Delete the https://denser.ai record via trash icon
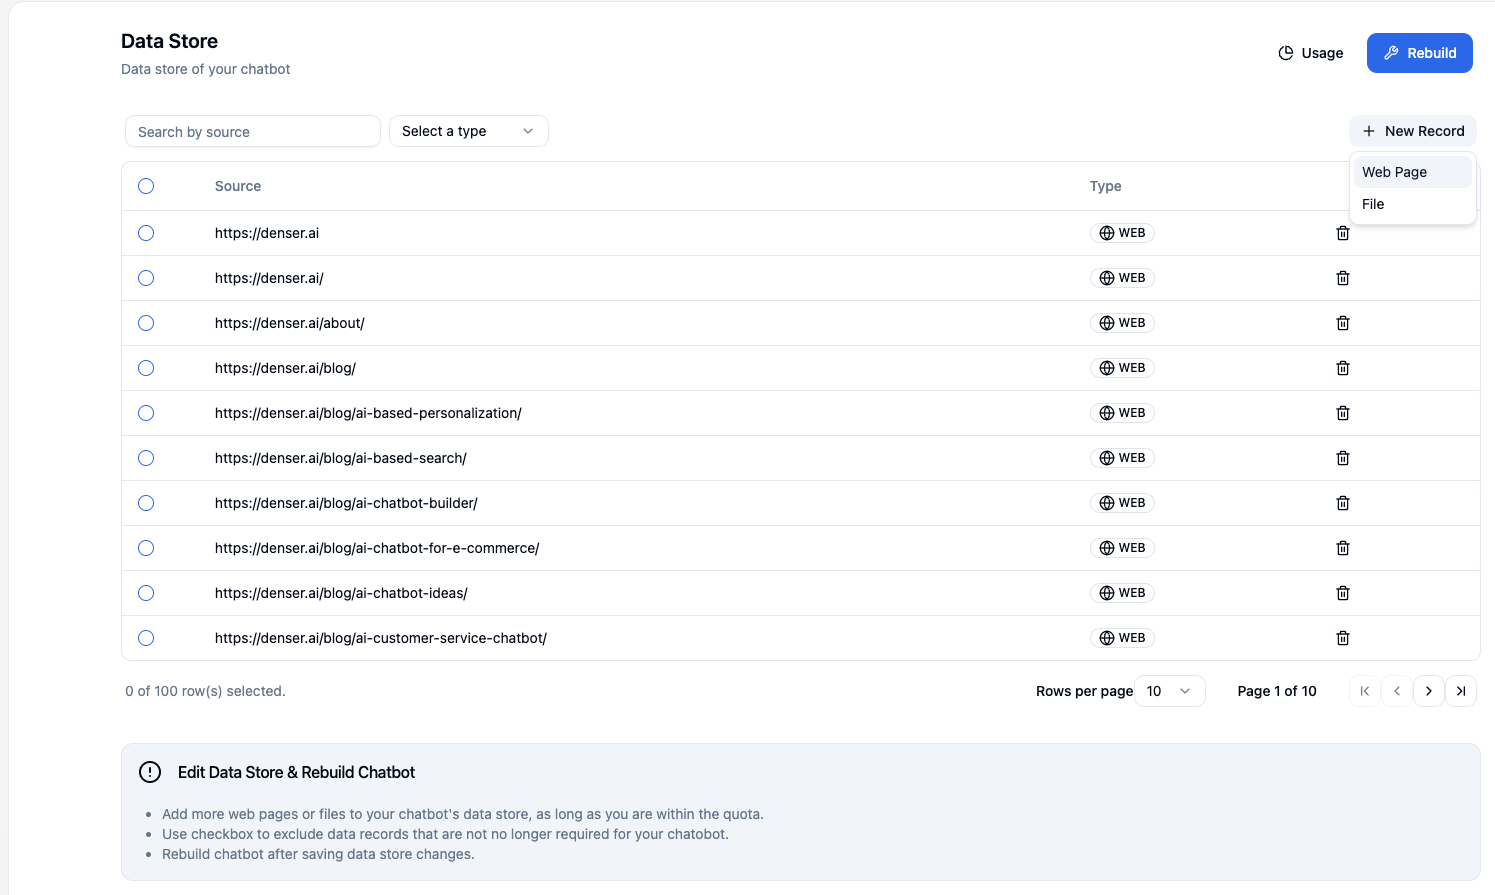 pos(1343,233)
